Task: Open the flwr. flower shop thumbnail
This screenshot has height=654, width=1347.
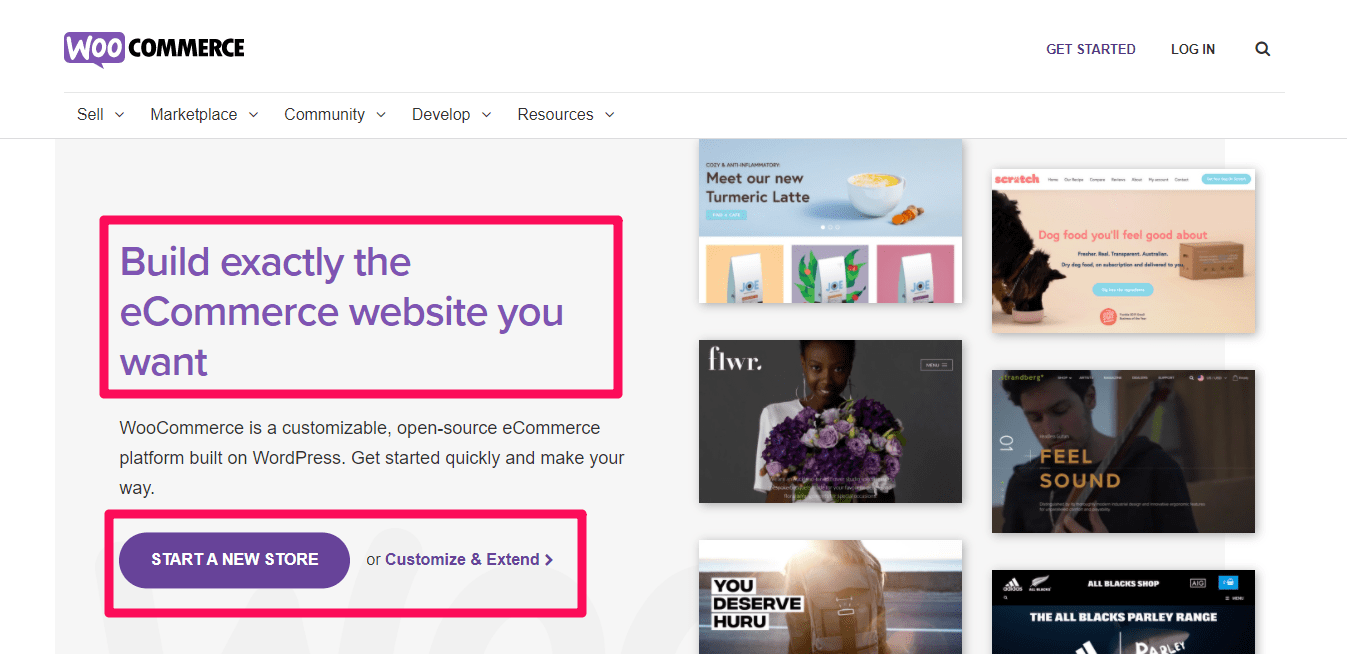Action: tap(830, 421)
